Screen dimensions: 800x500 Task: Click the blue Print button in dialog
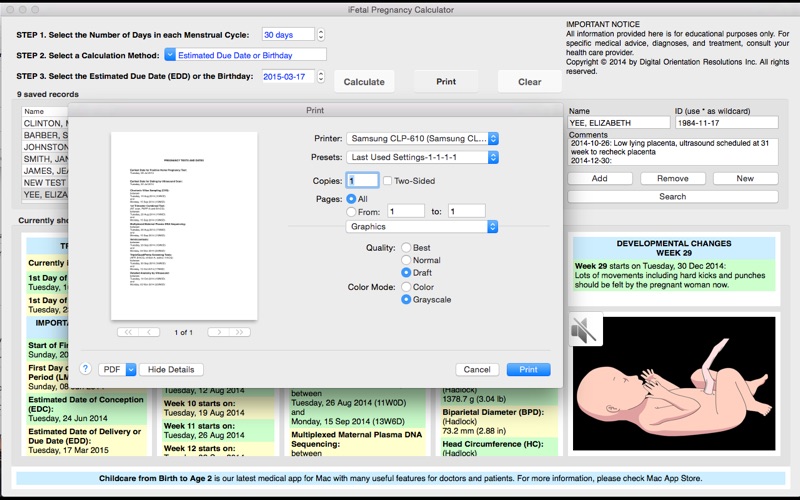pyautogui.click(x=529, y=369)
